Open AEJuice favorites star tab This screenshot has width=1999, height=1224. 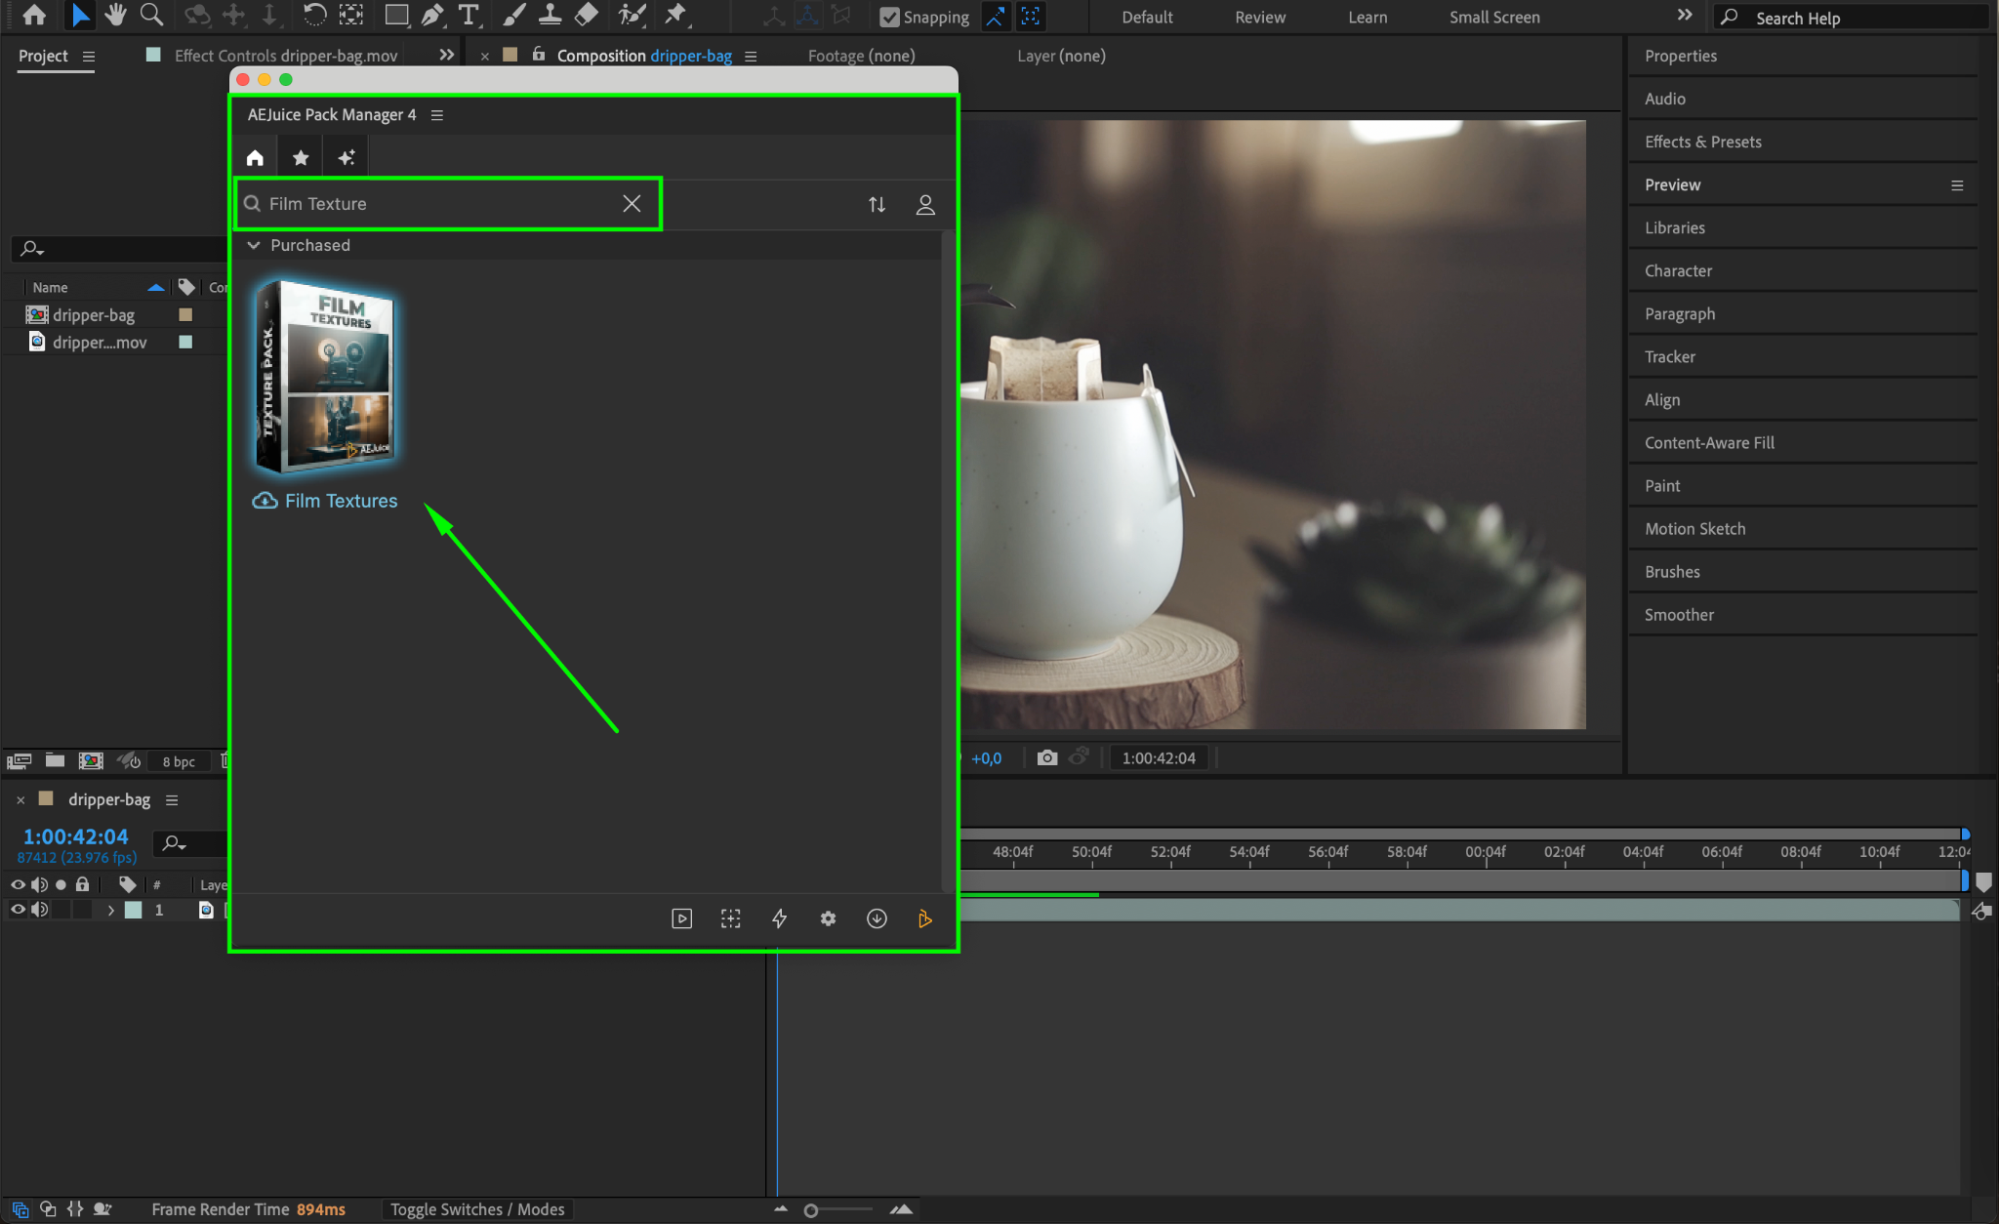point(300,157)
